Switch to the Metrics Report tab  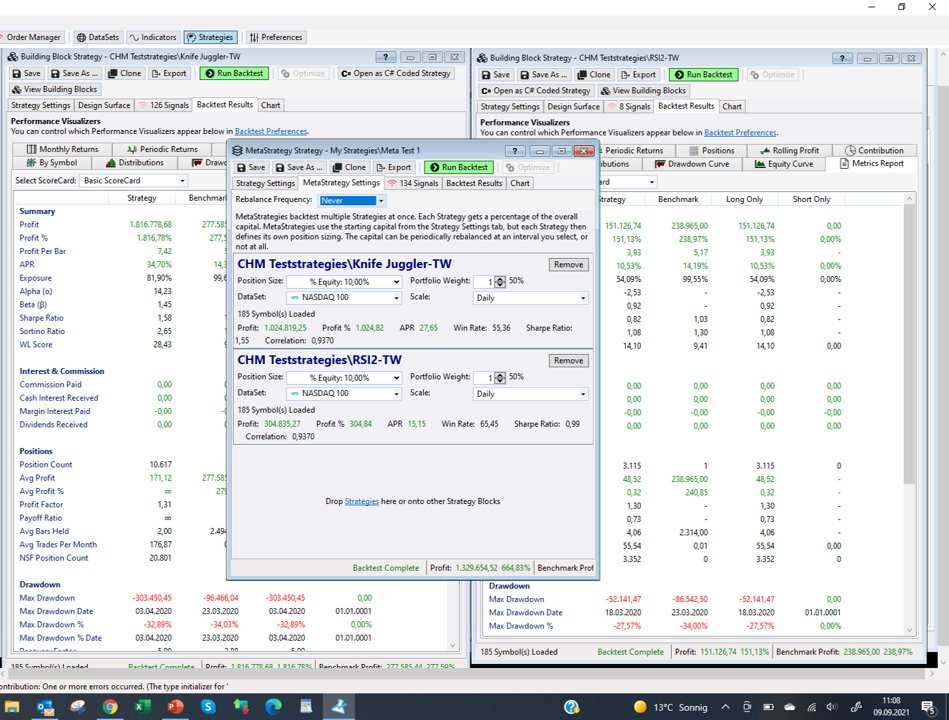coord(872,164)
